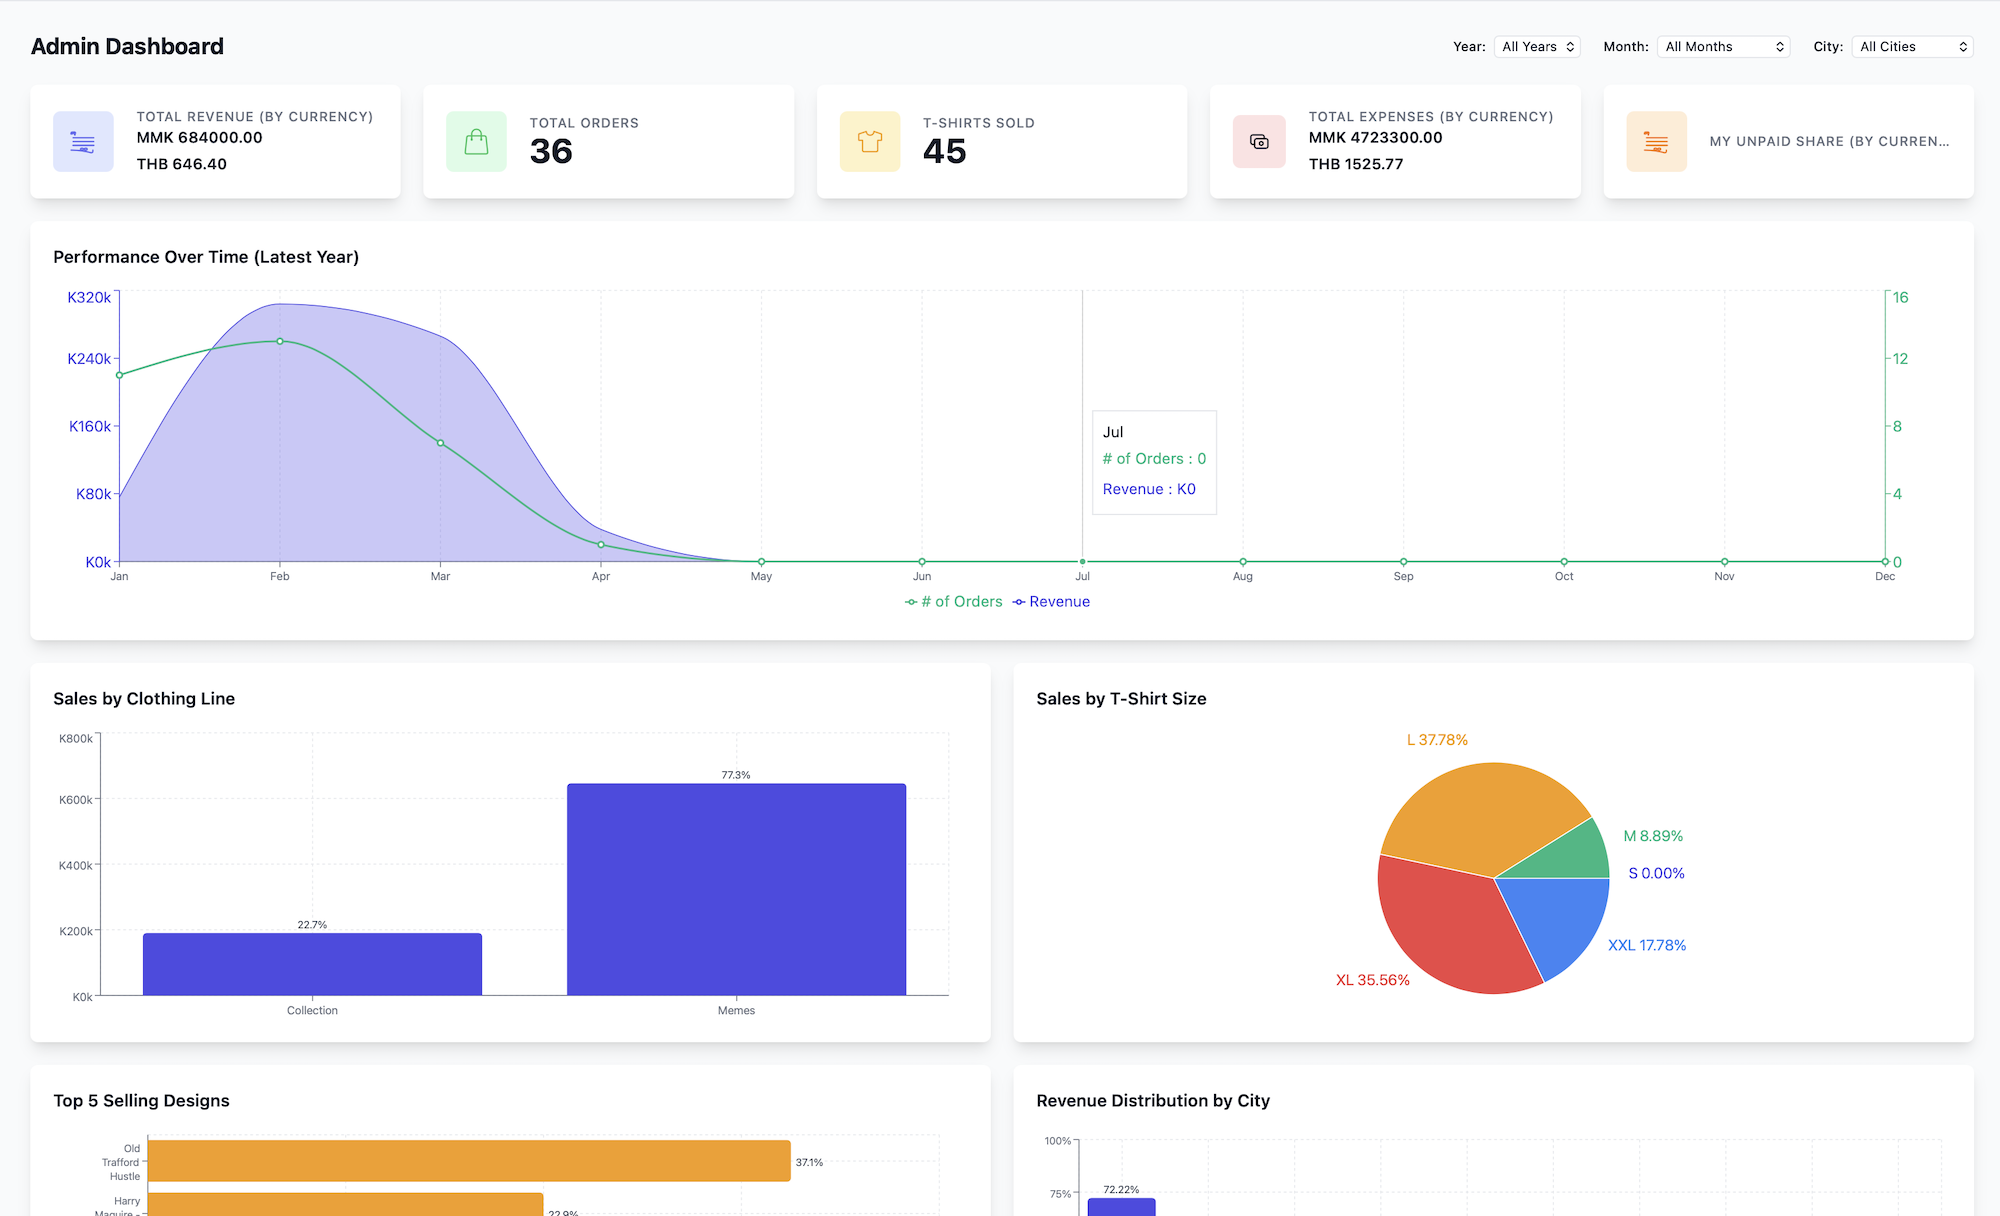This screenshot has width=2000, height=1216.
Task: Click the T-shirts sold count 45
Action: tap(945, 151)
